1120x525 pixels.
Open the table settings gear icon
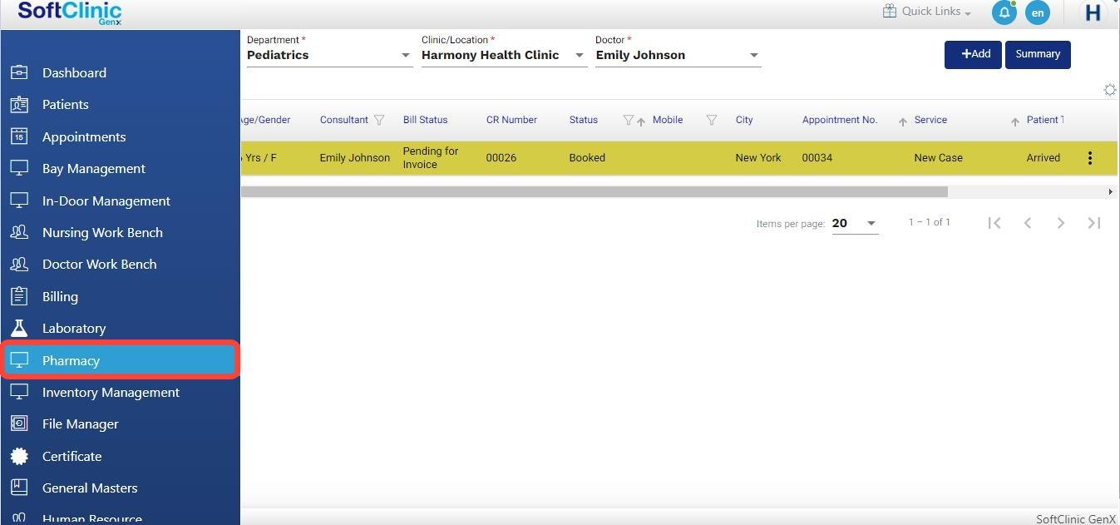coord(1109,90)
